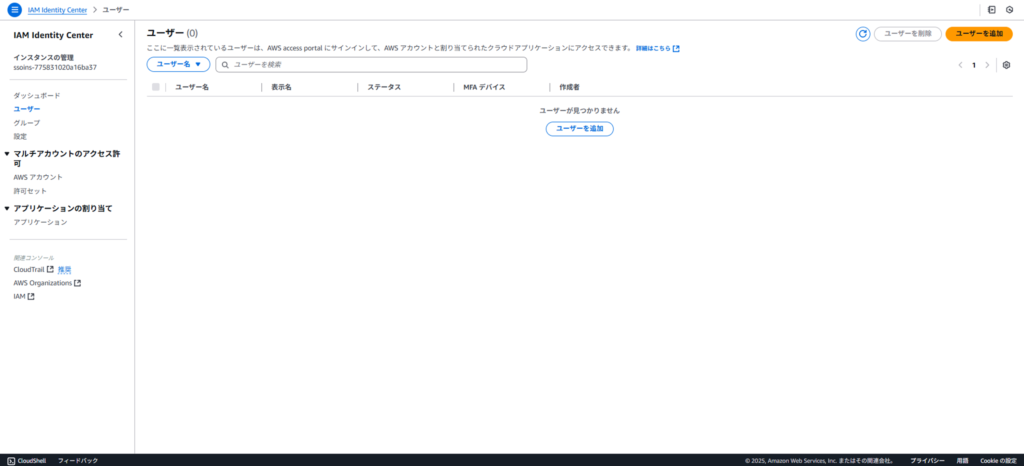The height and width of the screenshot is (466, 1024).
Task: Open the 用語 footer link
Action: coord(963,461)
